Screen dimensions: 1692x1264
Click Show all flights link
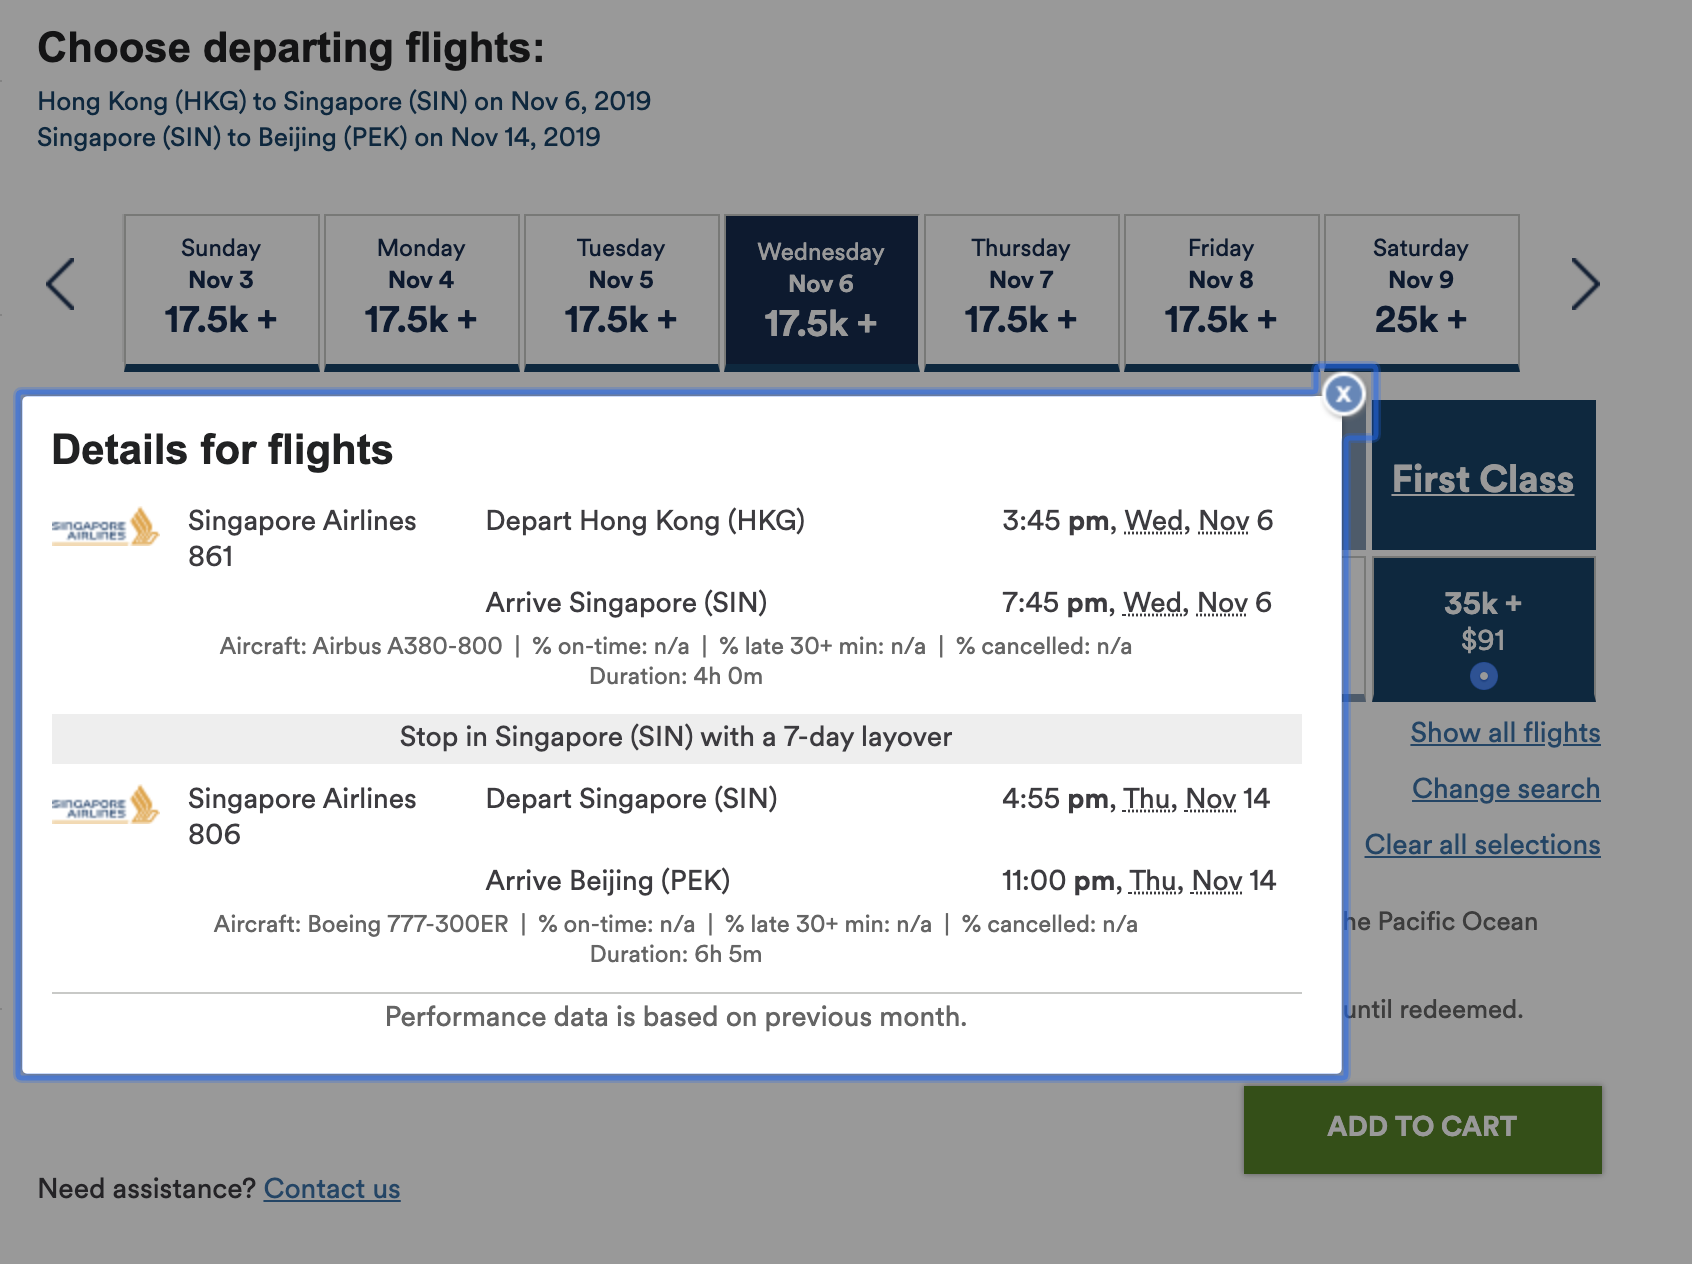[x=1505, y=733]
